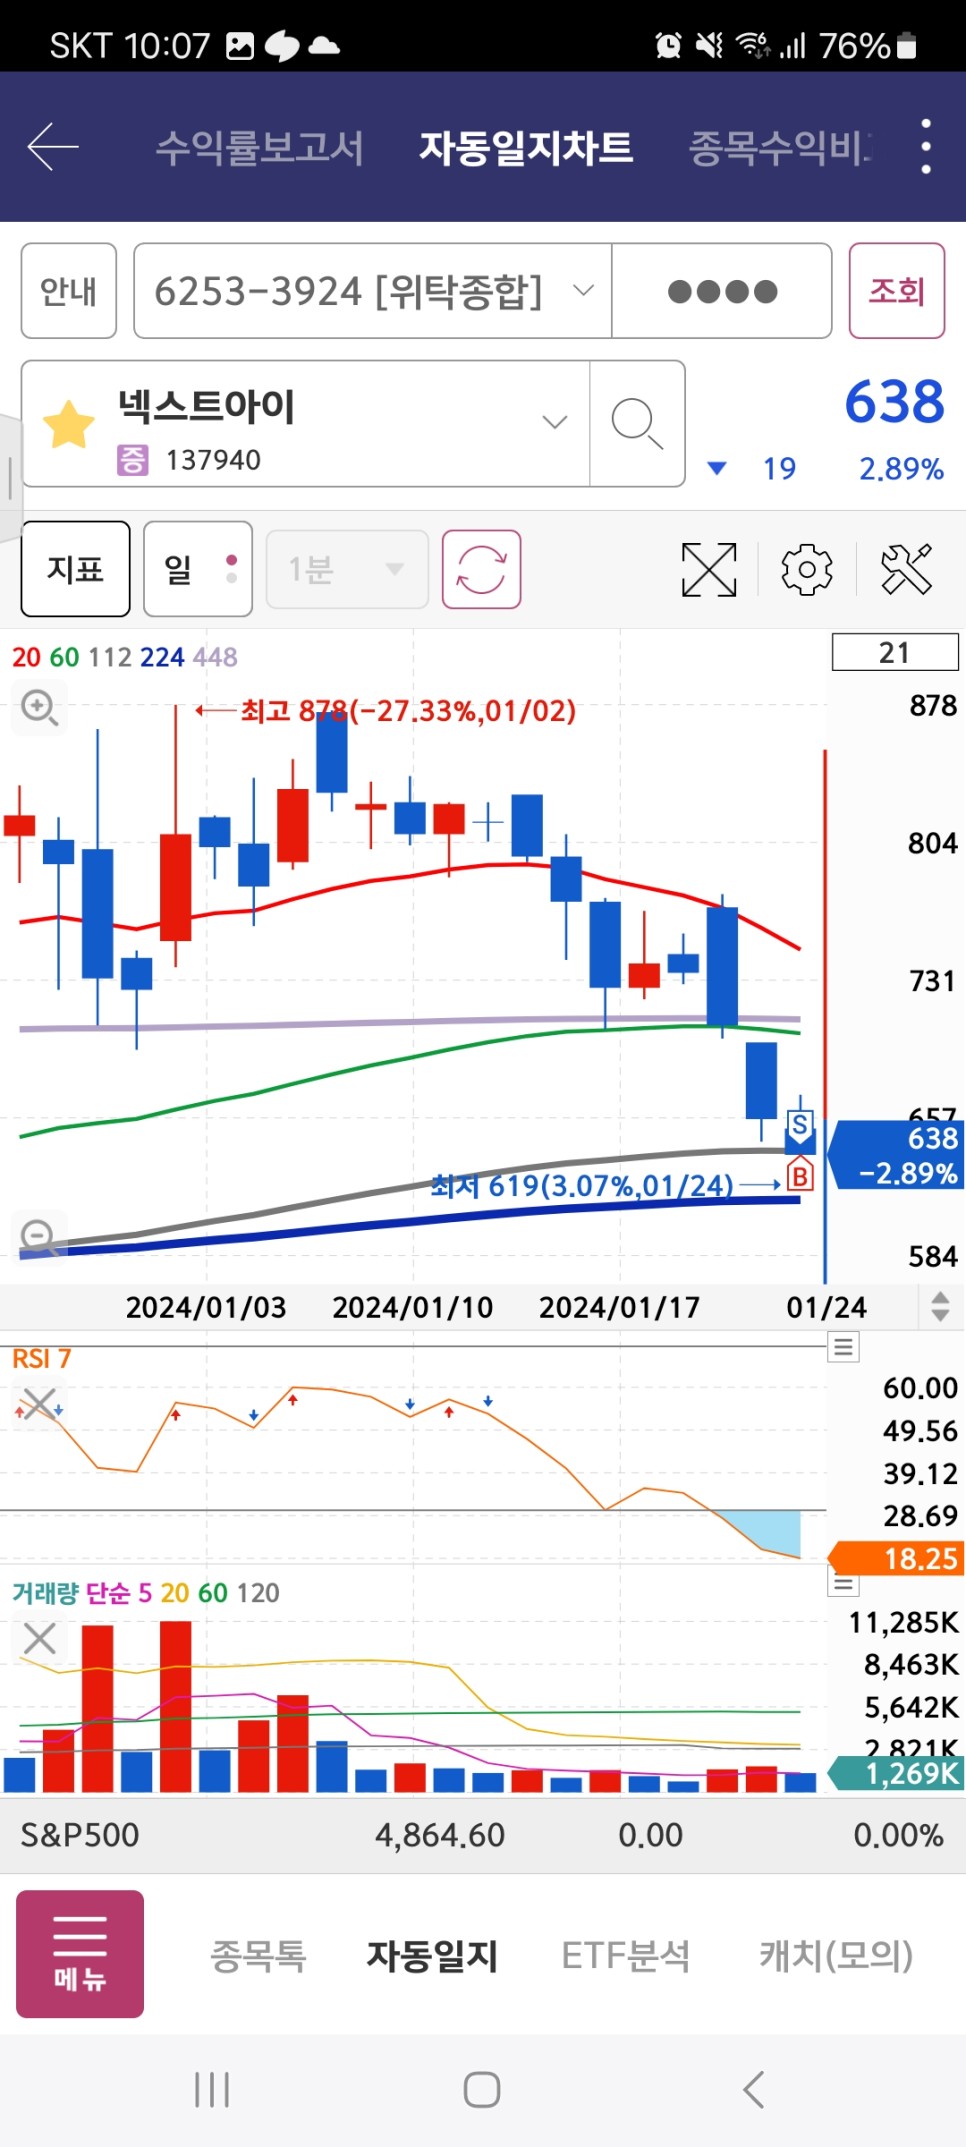The height and width of the screenshot is (2147, 966).
Task: Select the 112 moving average label
Action: pyautogui.click(x=110, y=657)
